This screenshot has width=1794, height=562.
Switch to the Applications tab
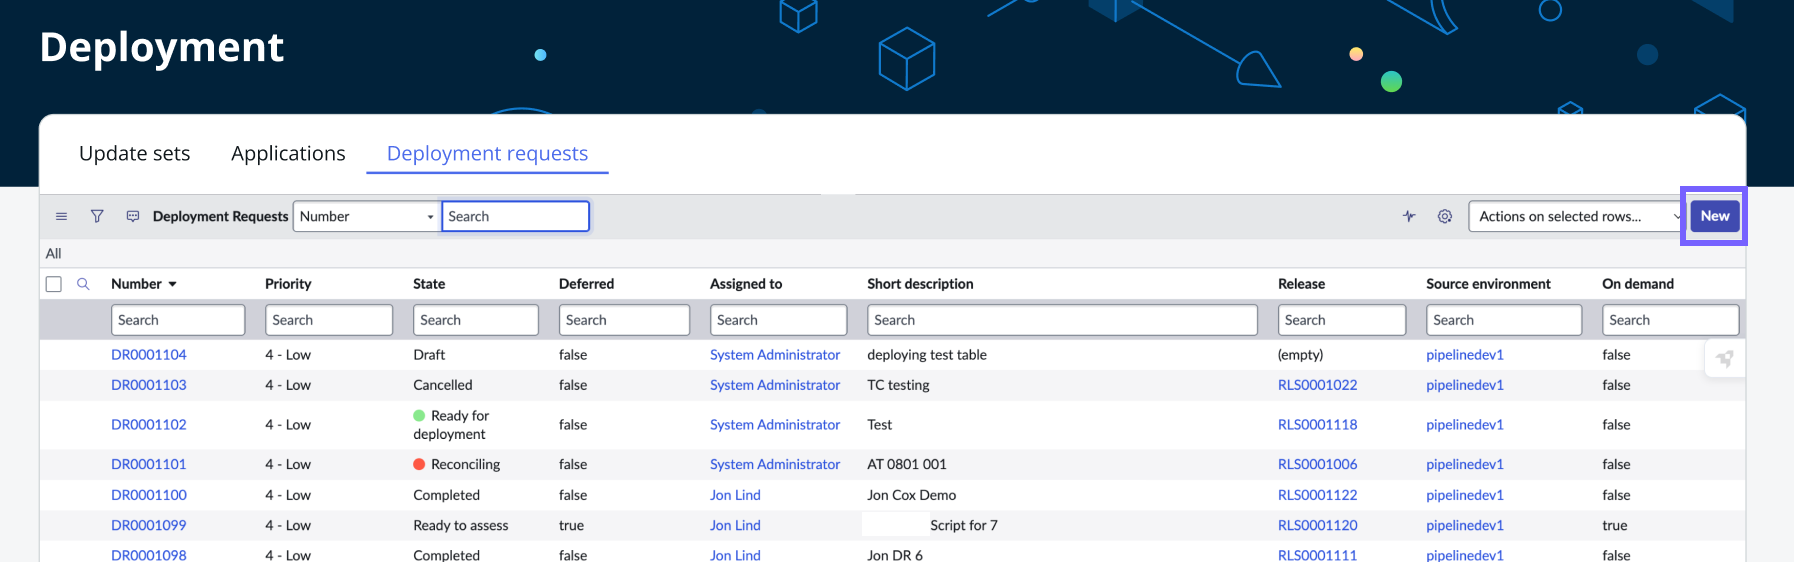[288, 153]
